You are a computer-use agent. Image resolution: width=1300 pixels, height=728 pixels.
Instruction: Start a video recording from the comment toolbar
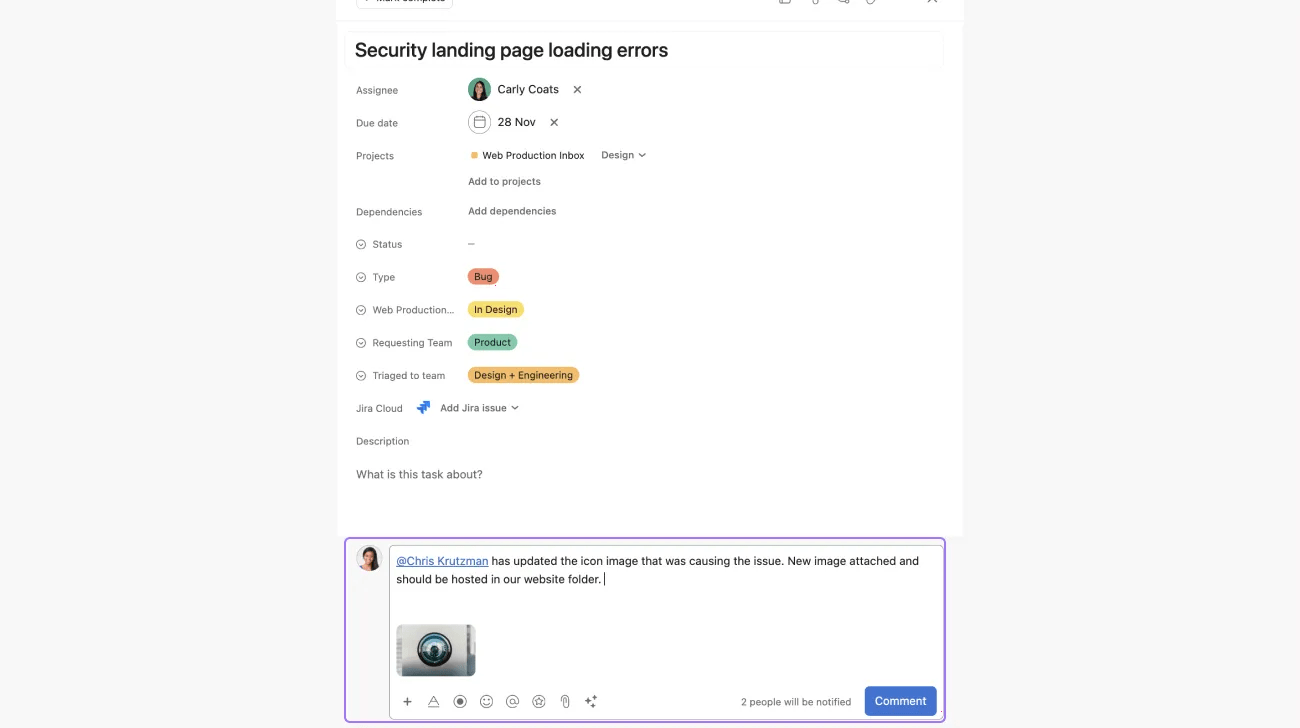click(x=460, y=701)
